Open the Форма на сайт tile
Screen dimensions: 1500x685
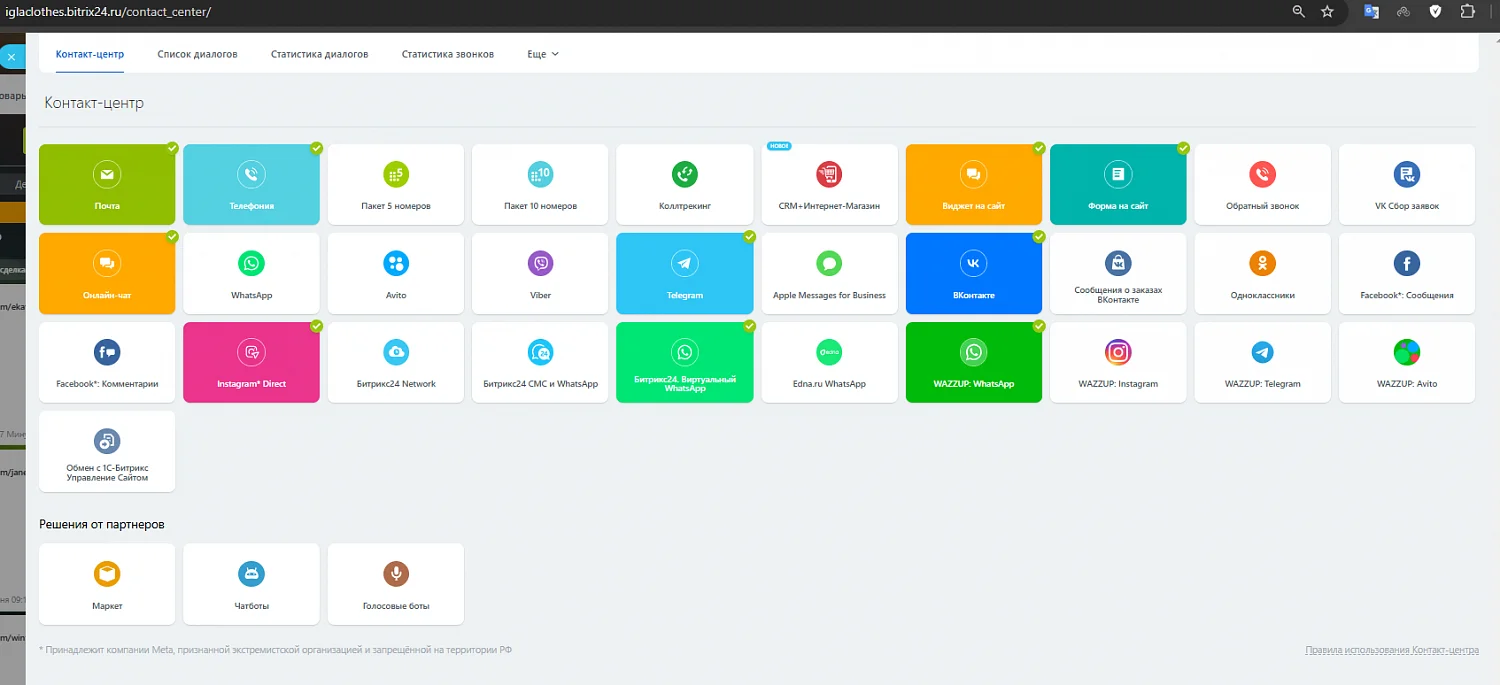tap(1118, 185)
